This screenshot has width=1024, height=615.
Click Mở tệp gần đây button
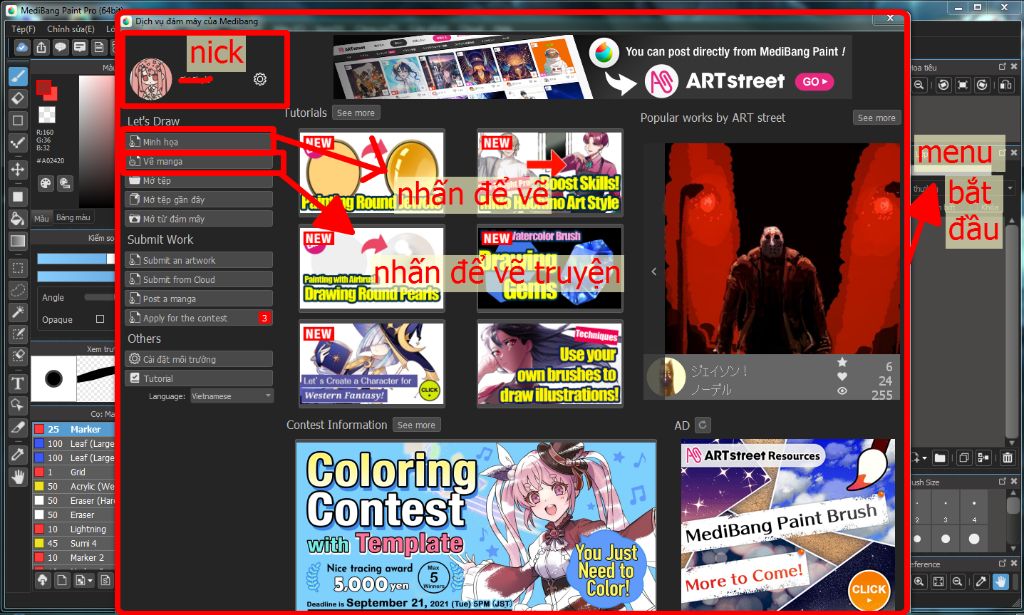pyautogui.click(x=199, y=199)
